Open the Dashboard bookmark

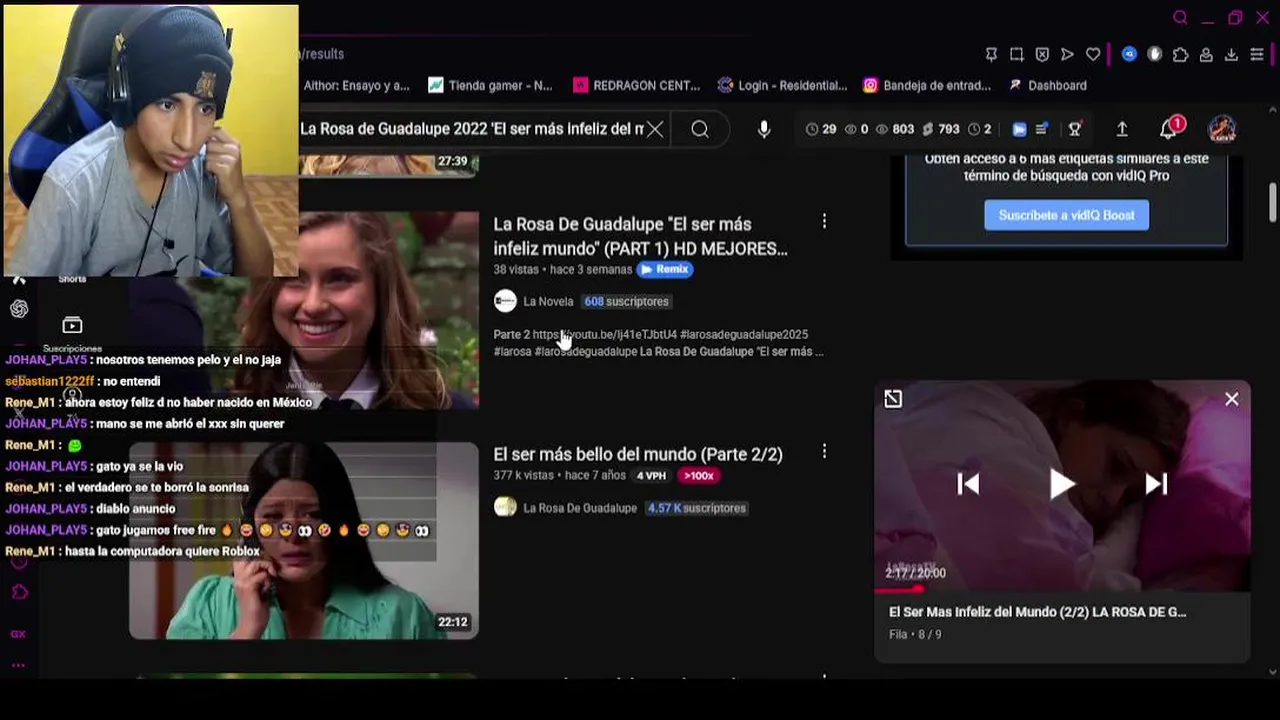[1047, 85]
